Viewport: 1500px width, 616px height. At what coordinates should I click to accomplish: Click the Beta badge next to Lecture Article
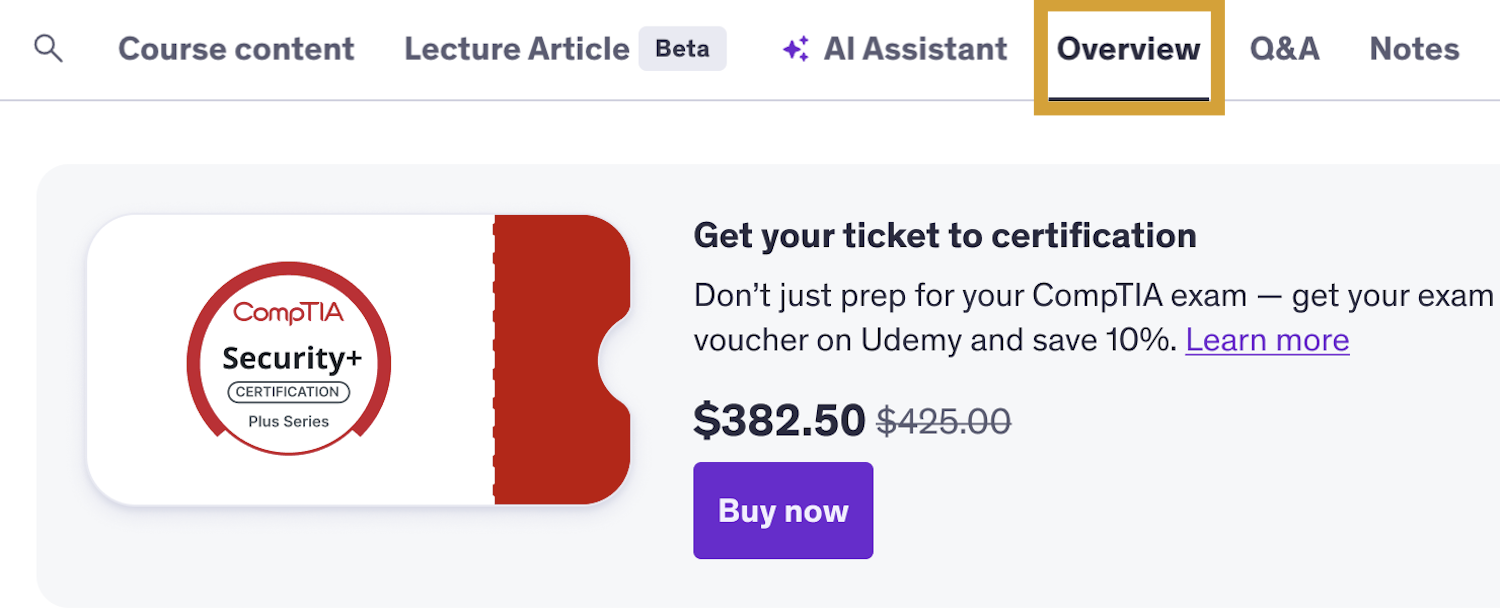tap(682, 48)
